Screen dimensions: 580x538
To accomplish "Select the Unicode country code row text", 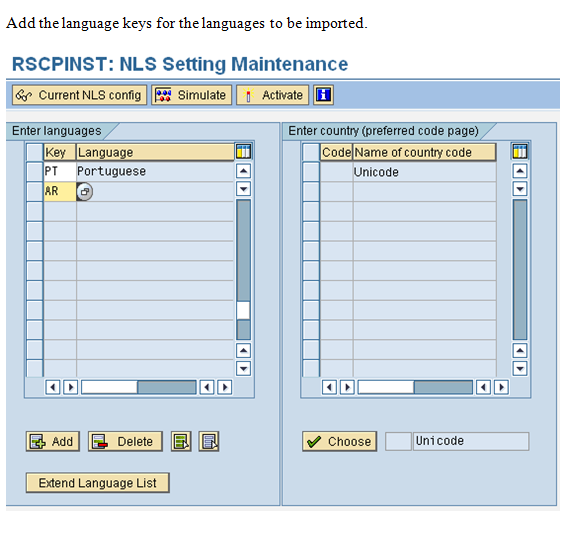I will [x=376, y=172].
